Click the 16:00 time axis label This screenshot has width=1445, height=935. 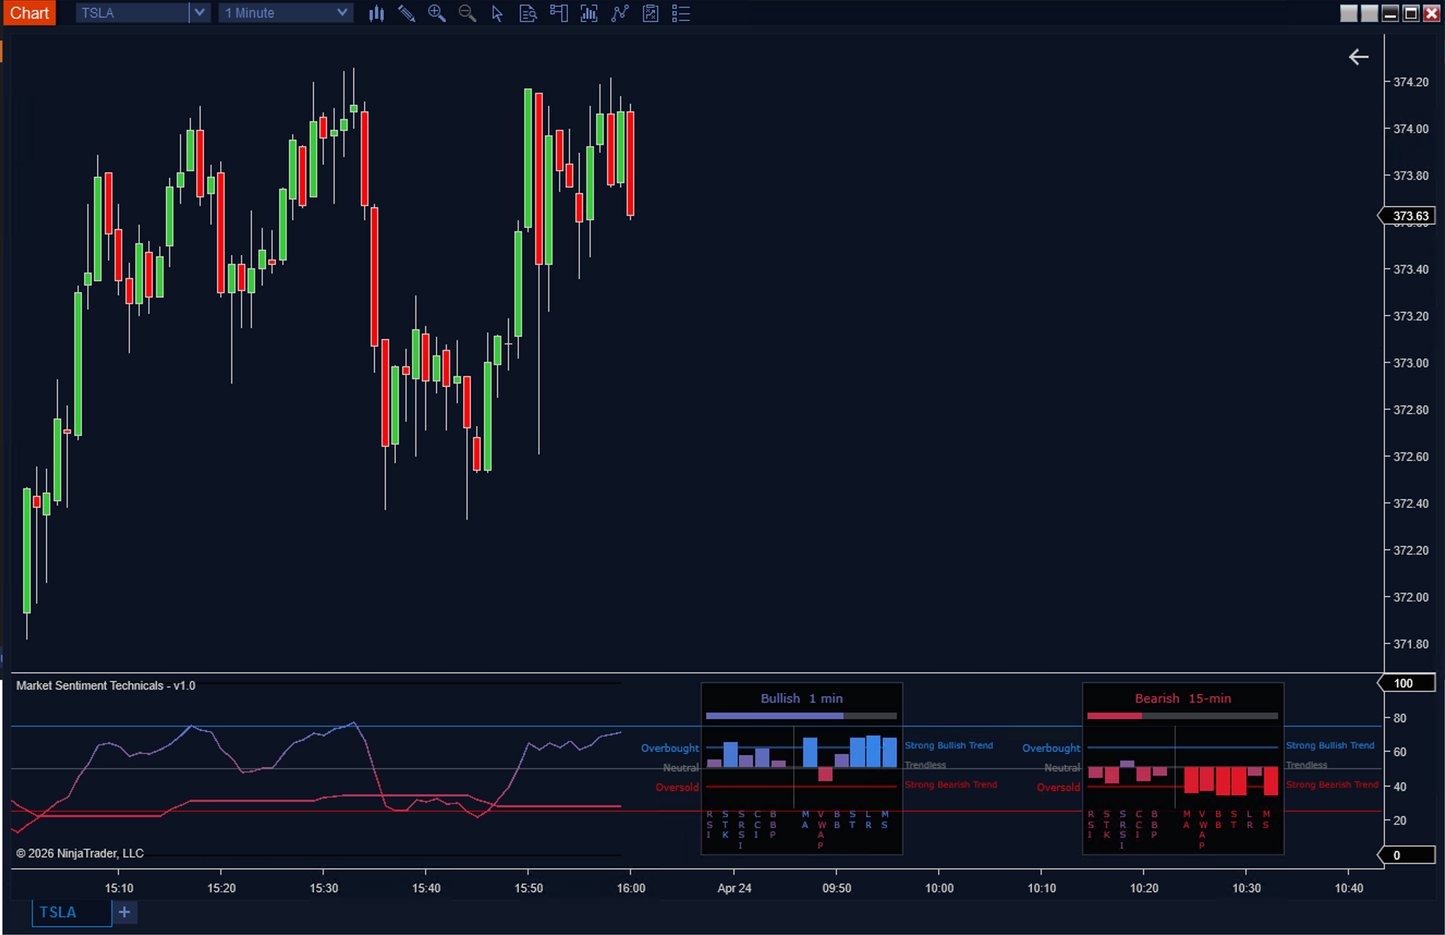631,888
